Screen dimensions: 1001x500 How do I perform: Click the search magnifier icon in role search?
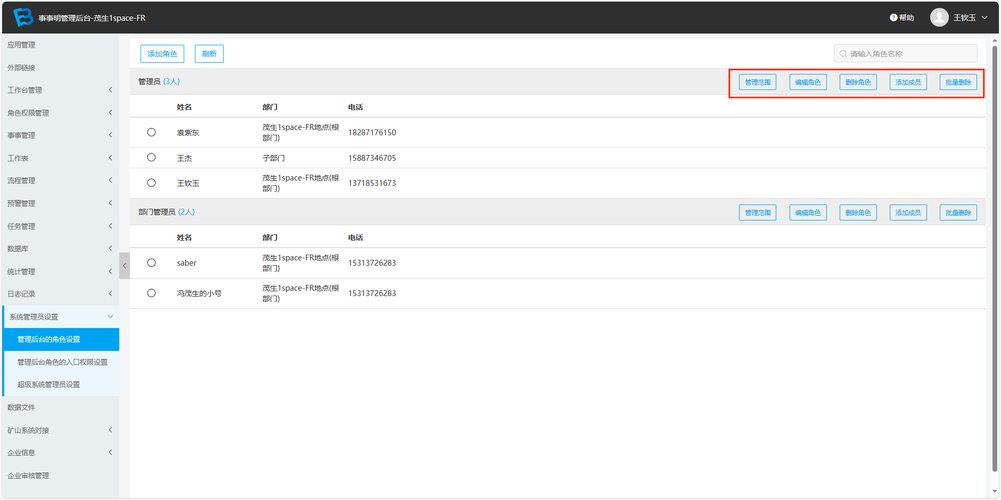coord(843,54)
